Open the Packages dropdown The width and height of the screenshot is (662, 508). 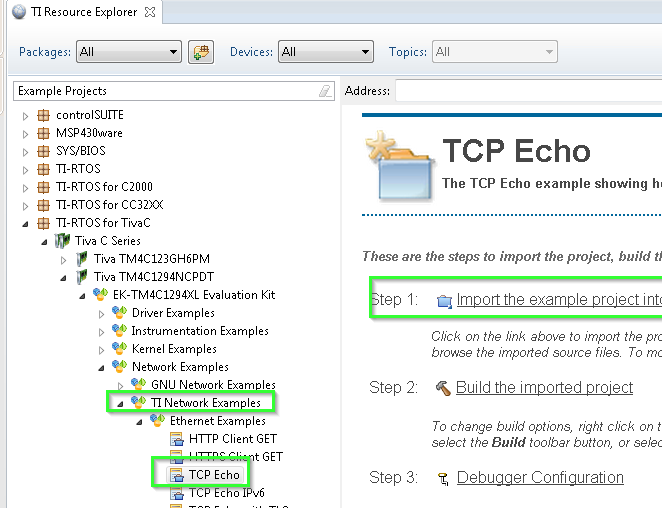[x=129, y=52]
